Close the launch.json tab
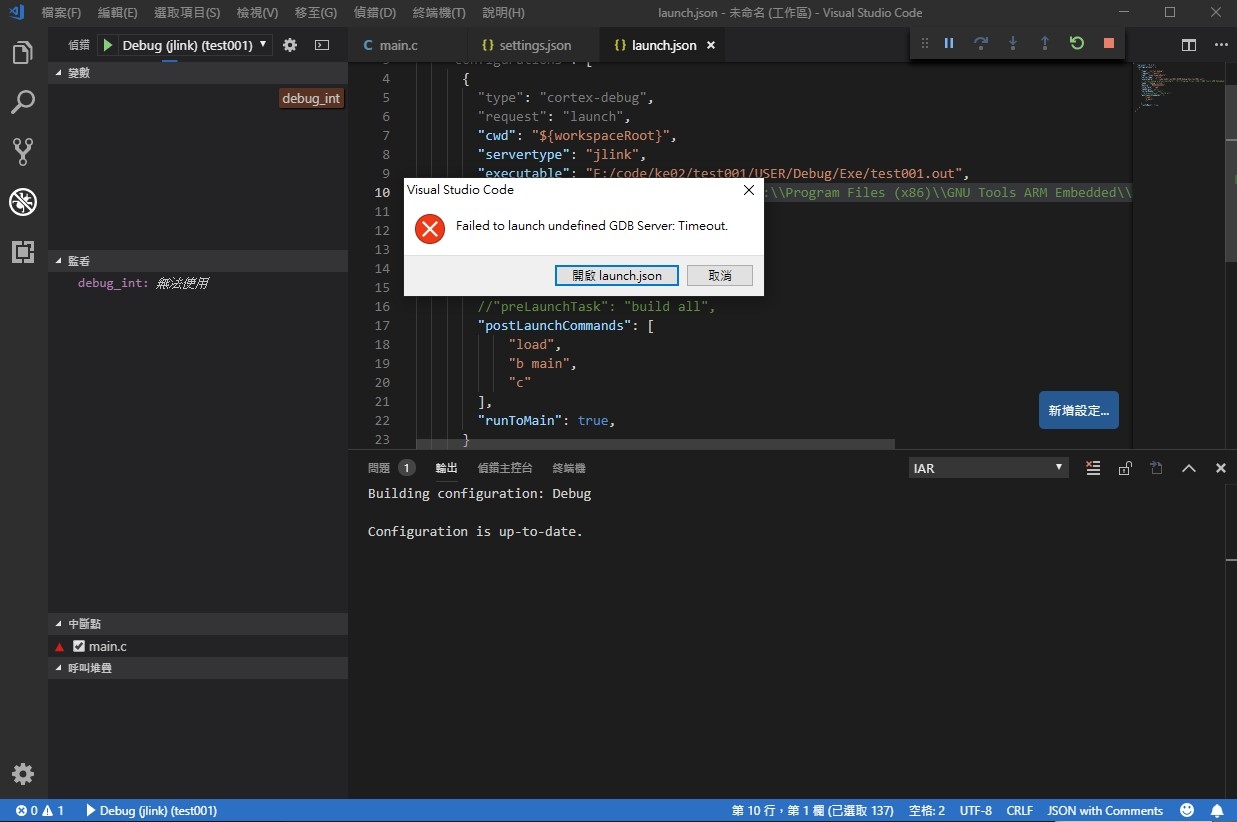This screenshot has height=822, width=1237. point(711,46)
